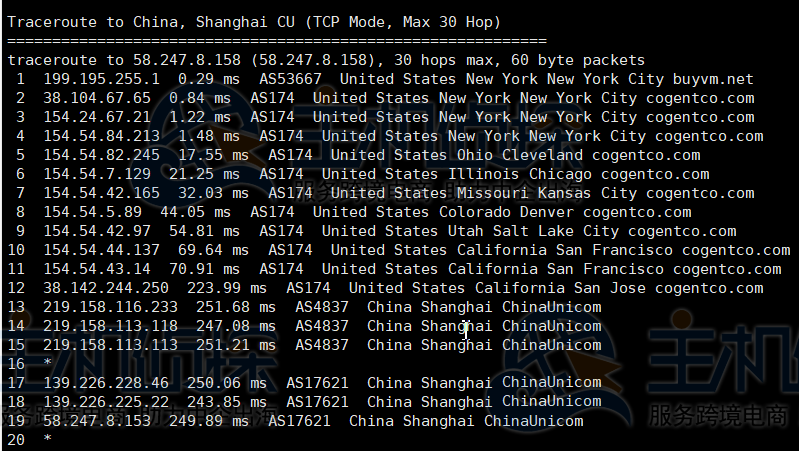Screen dimensions: 799x451
Task: Click the 247.08 ms latency value
Action: click(236, 326)
